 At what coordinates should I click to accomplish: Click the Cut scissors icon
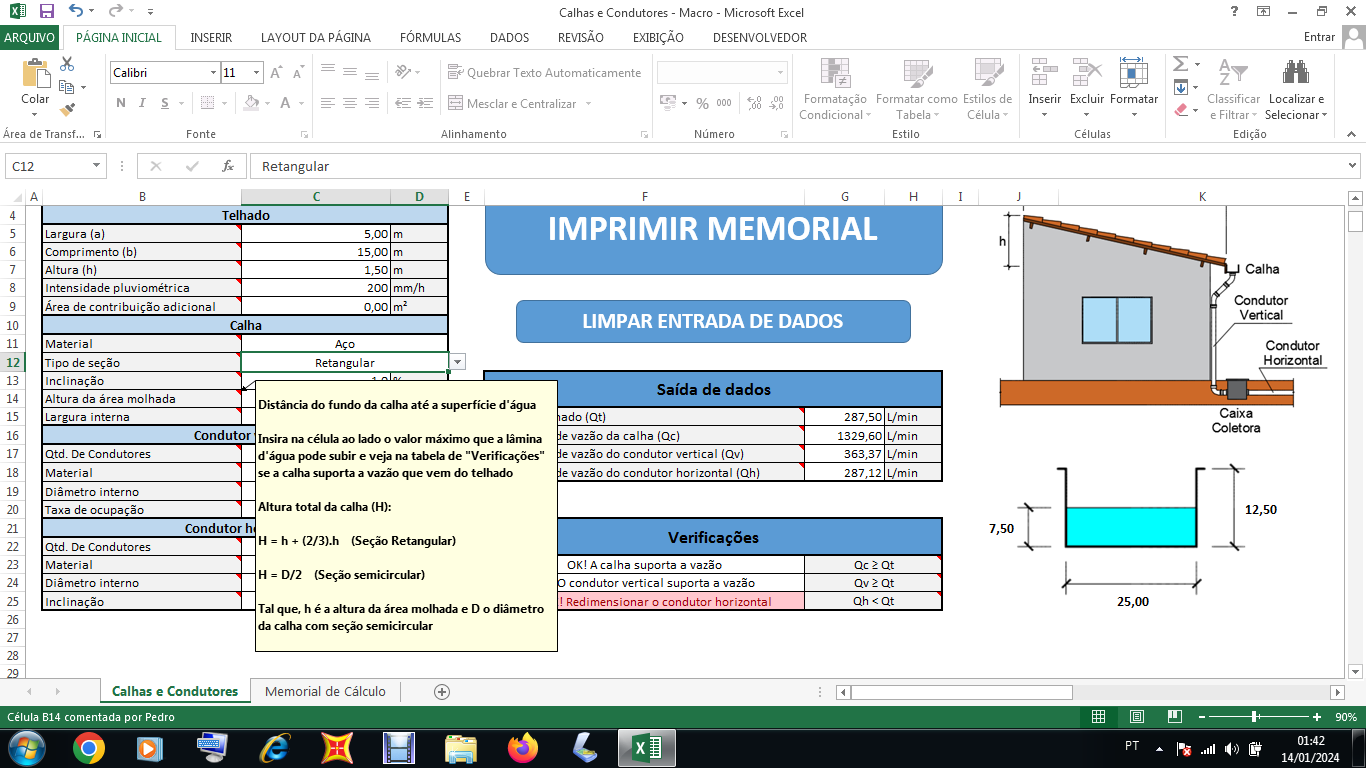(x=67, y=64)
